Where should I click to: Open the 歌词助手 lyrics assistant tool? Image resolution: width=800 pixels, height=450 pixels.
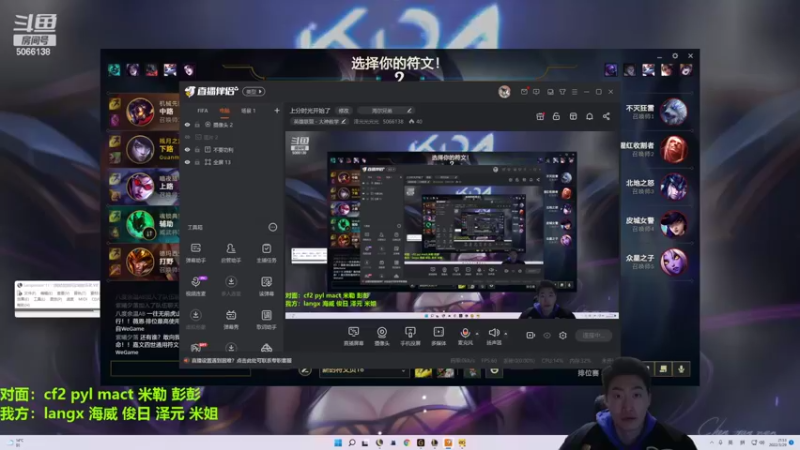(x=266, y=319)
